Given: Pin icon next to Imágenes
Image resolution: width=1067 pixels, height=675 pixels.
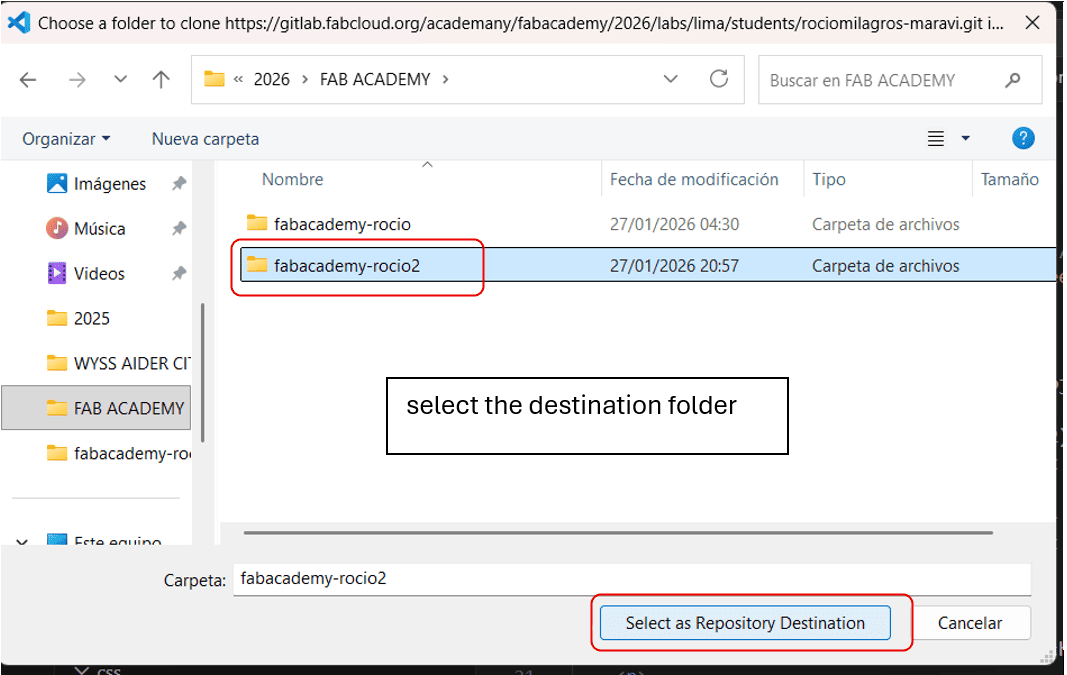Looking at the screenshot, I should point(179,184).
